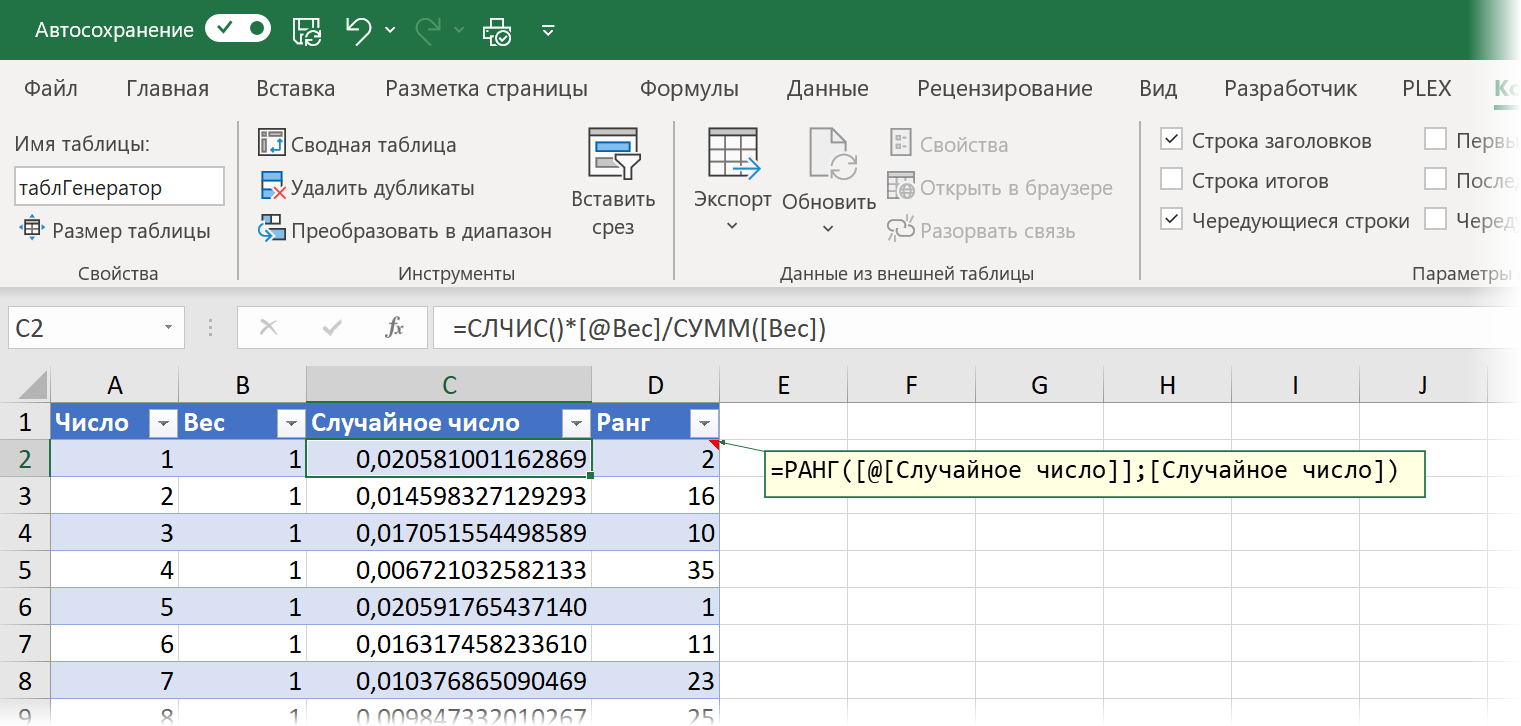Click Сводная таблица button
This screenshot has height=726, width=1521.
click(x=358, y=145)
